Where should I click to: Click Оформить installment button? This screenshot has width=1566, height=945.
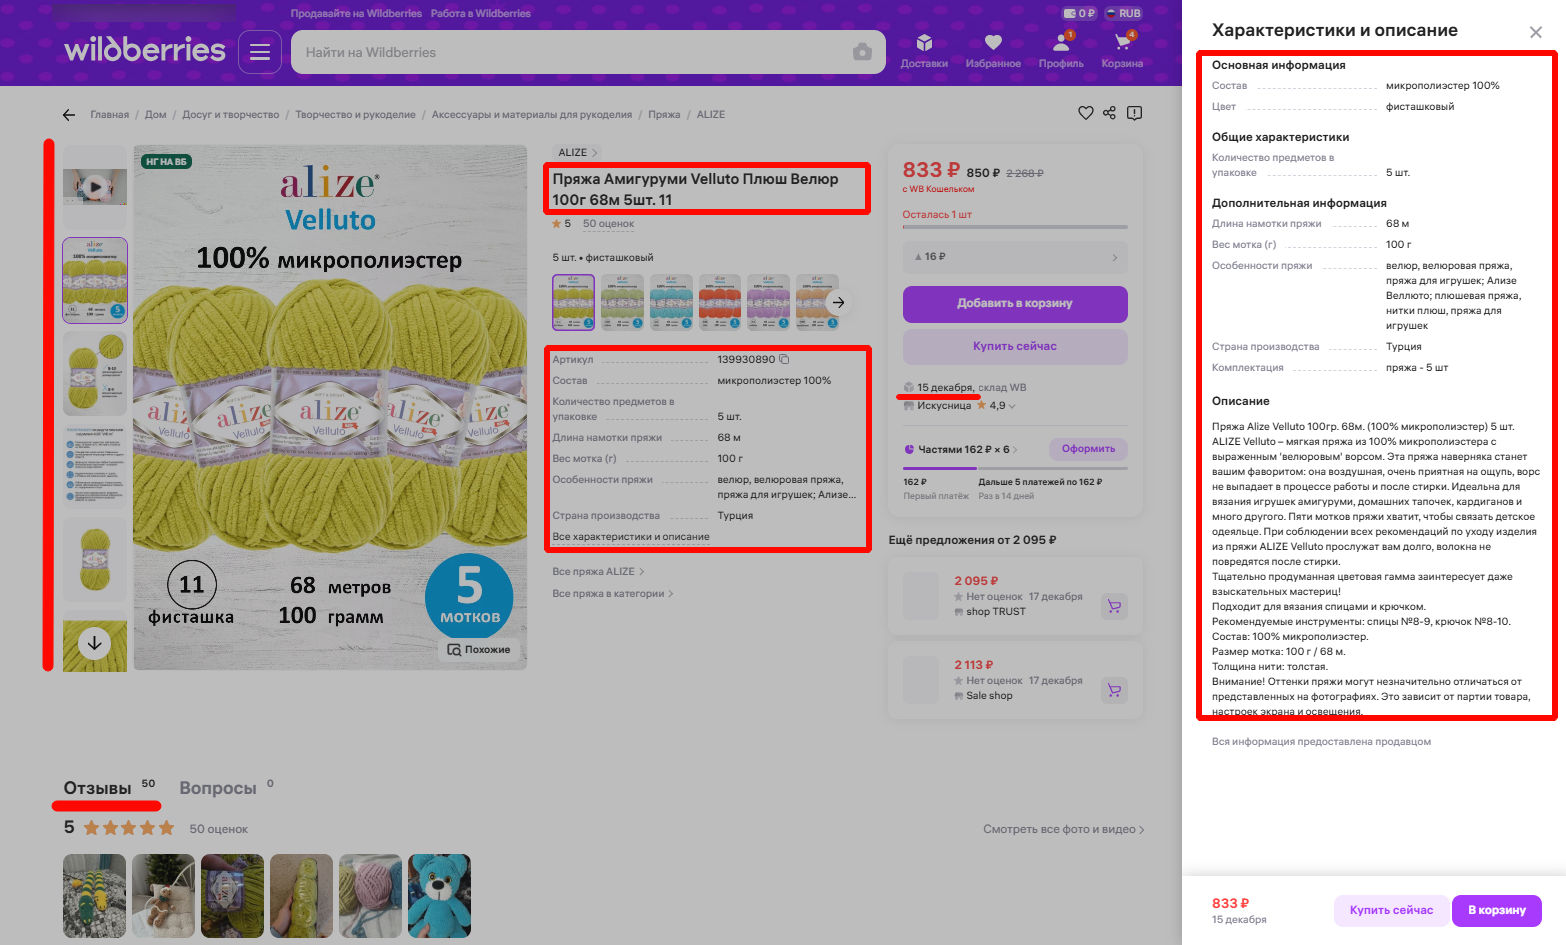click(1088, 449)
